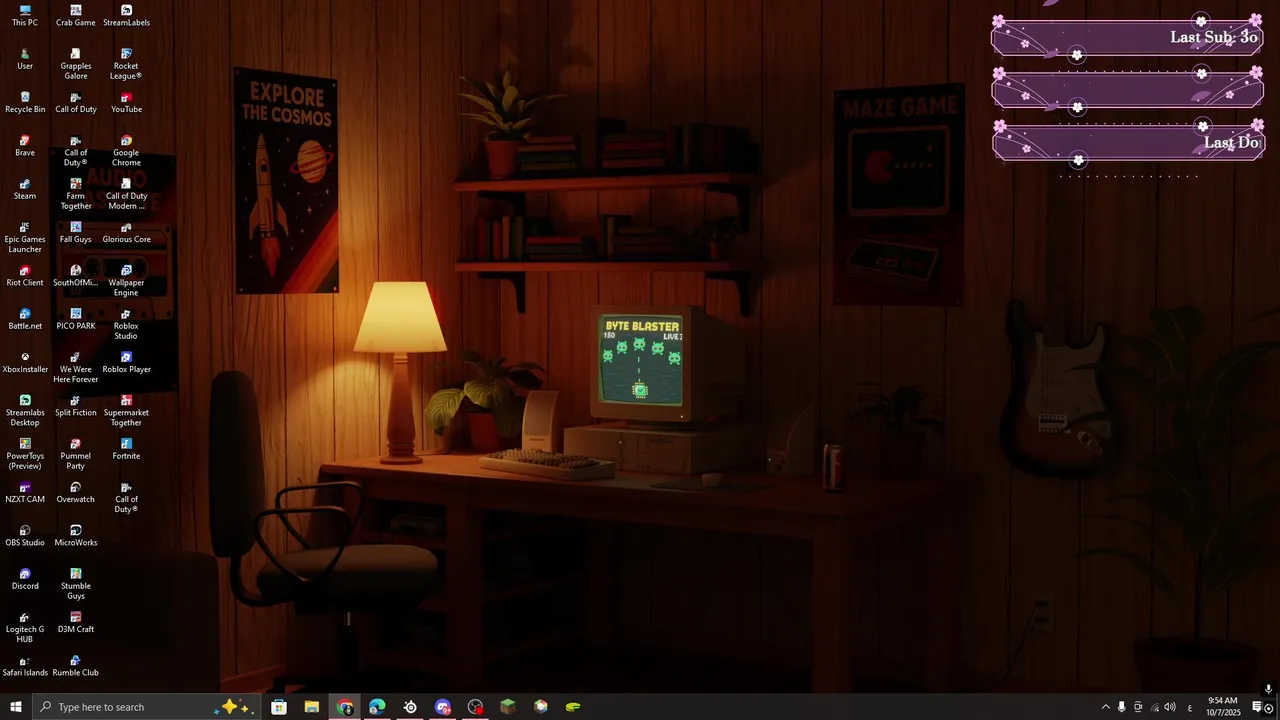Image resolution: width=1280 pixels, height=720 pixels.
Task: Click the taskbar search box
Action: [147, 707]
